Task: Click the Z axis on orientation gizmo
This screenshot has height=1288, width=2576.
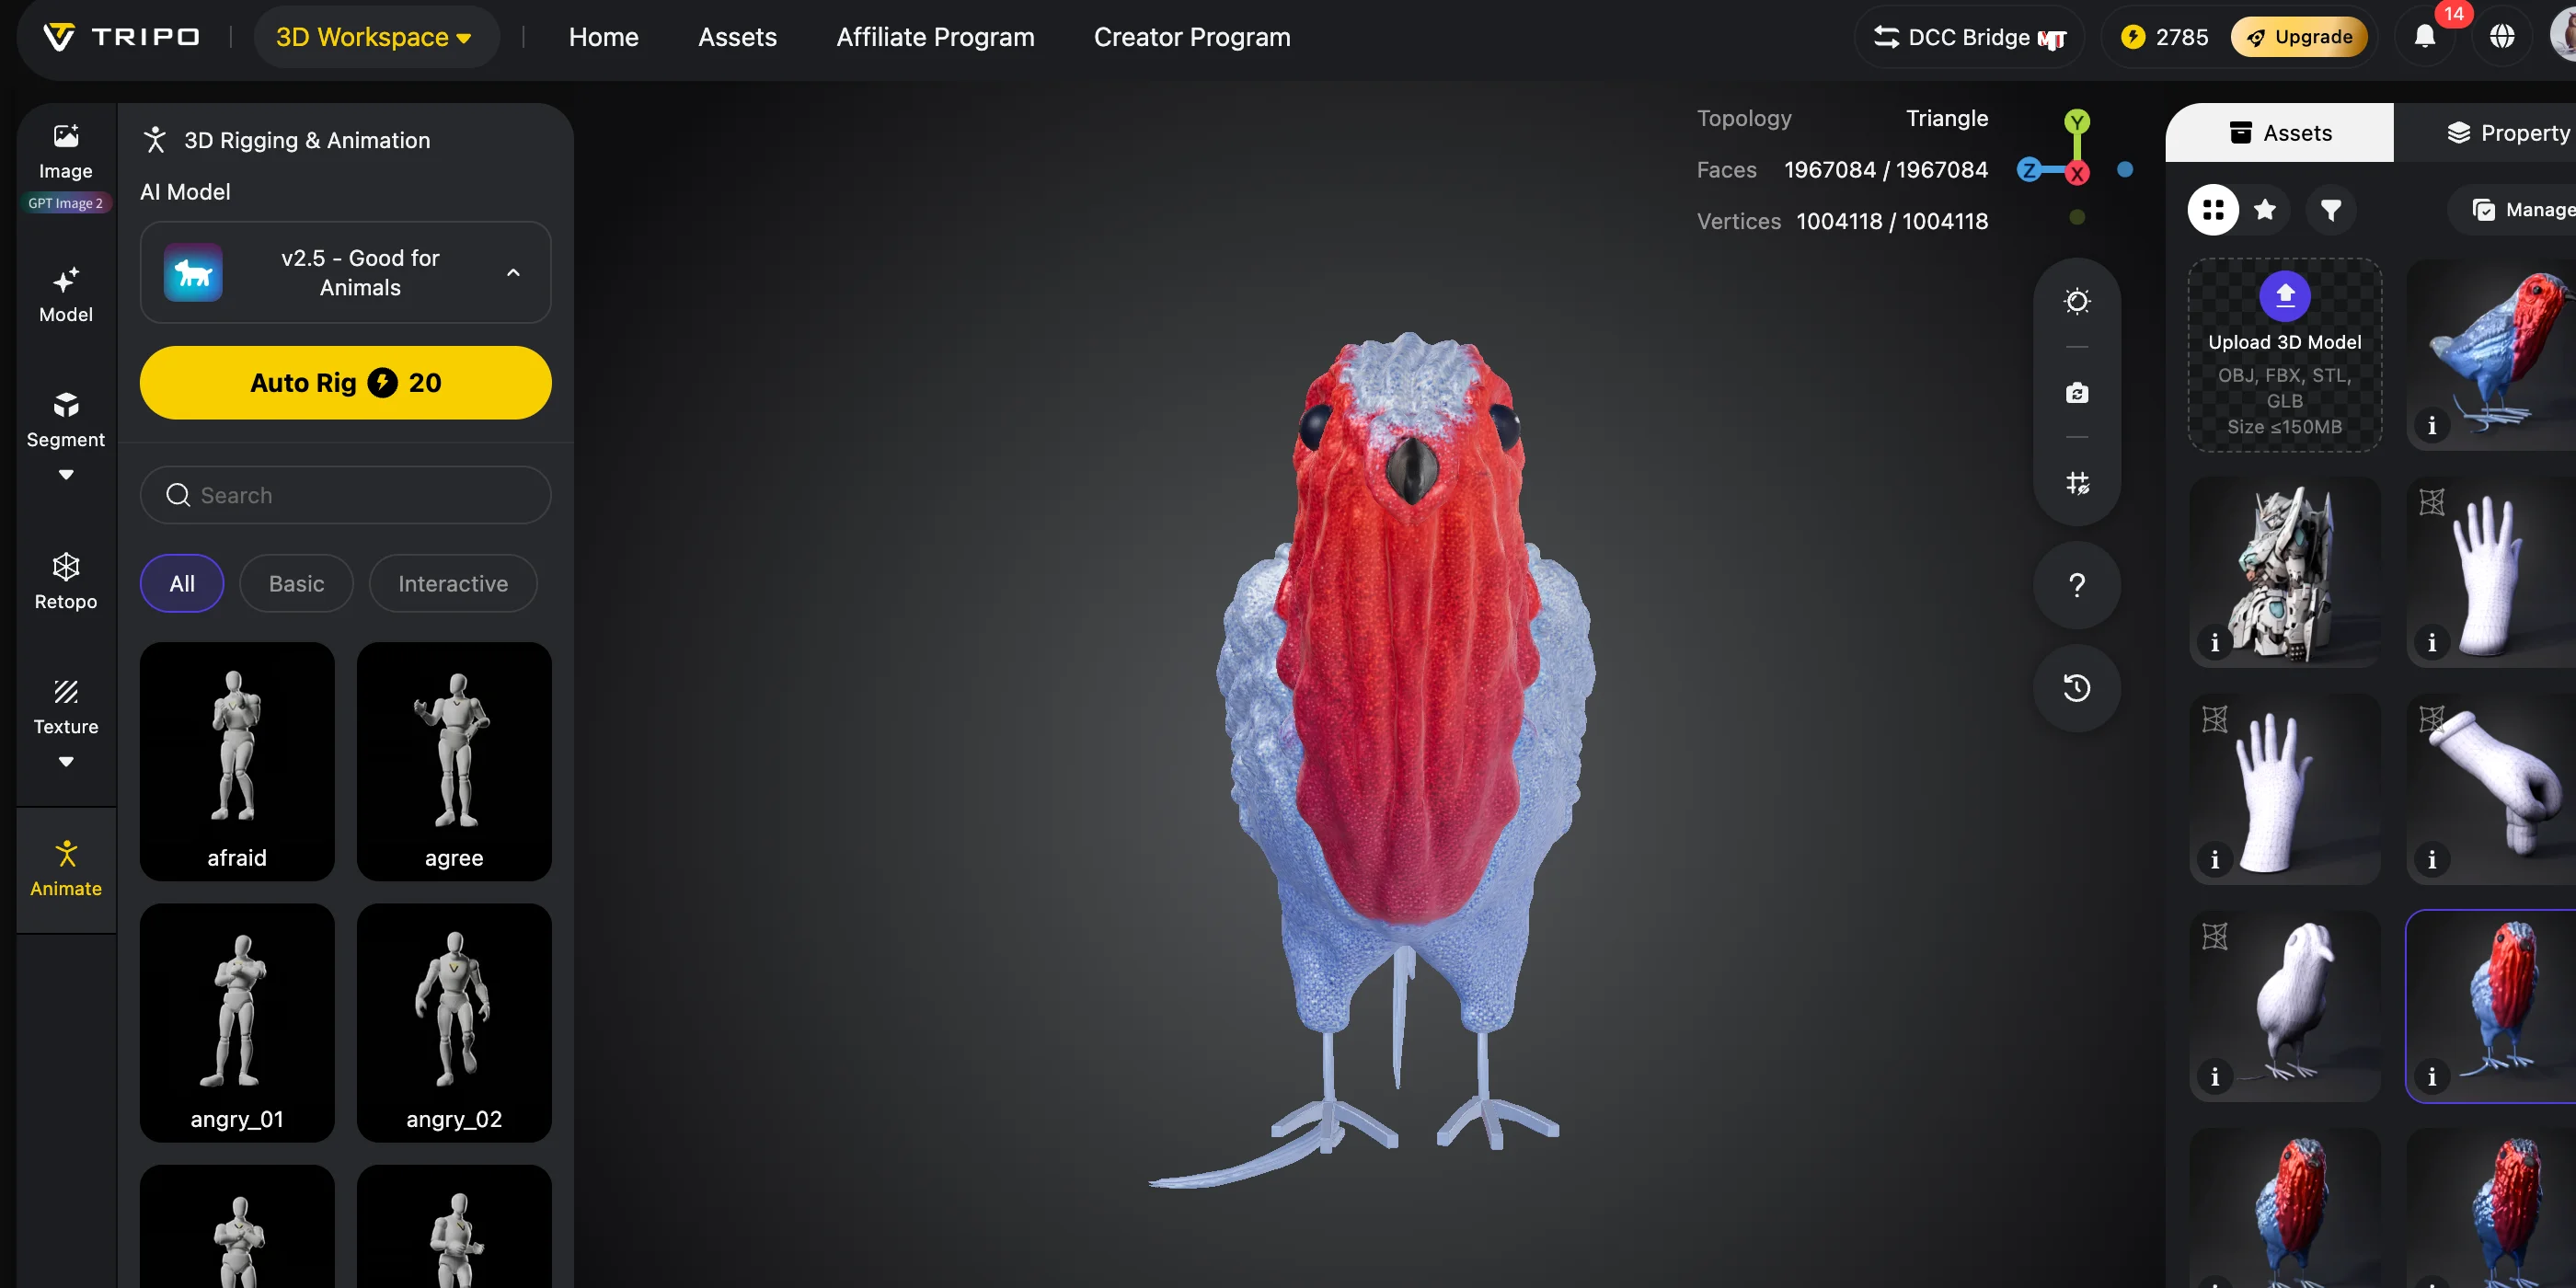Action: coord(2028,170)
